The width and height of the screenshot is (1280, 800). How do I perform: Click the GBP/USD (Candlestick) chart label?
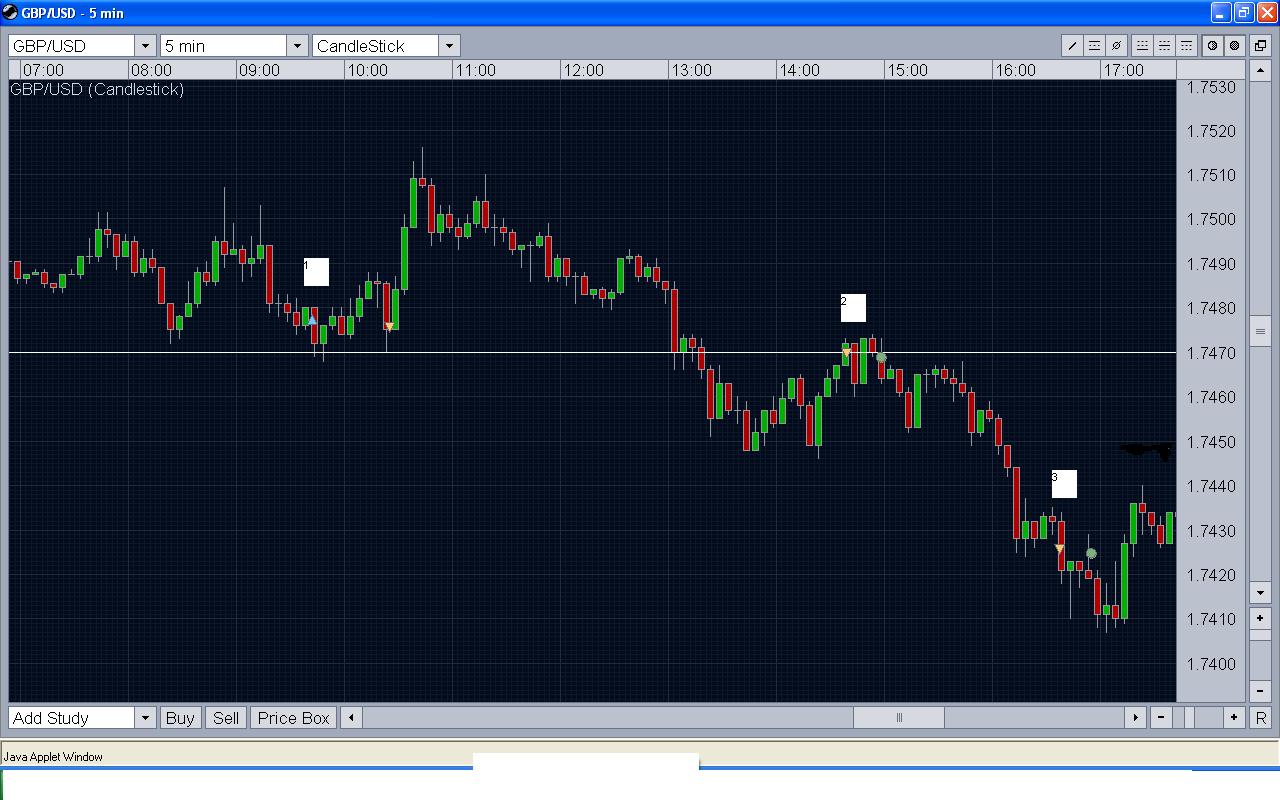[x=97, y=89]
